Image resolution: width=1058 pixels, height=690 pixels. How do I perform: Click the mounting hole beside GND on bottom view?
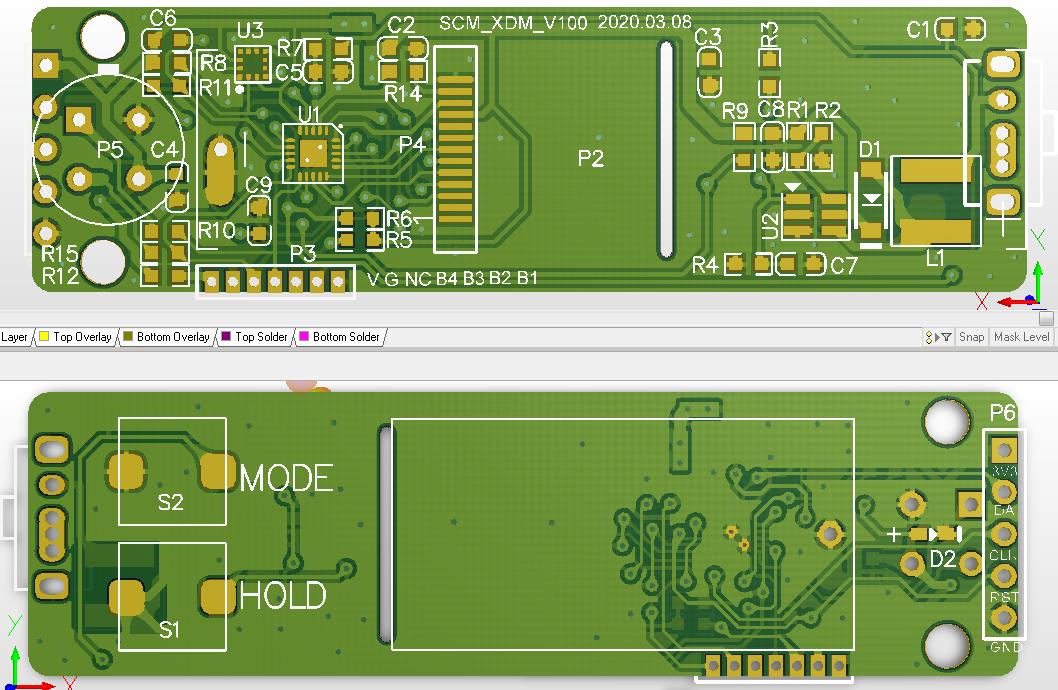(x=947, y=645)
